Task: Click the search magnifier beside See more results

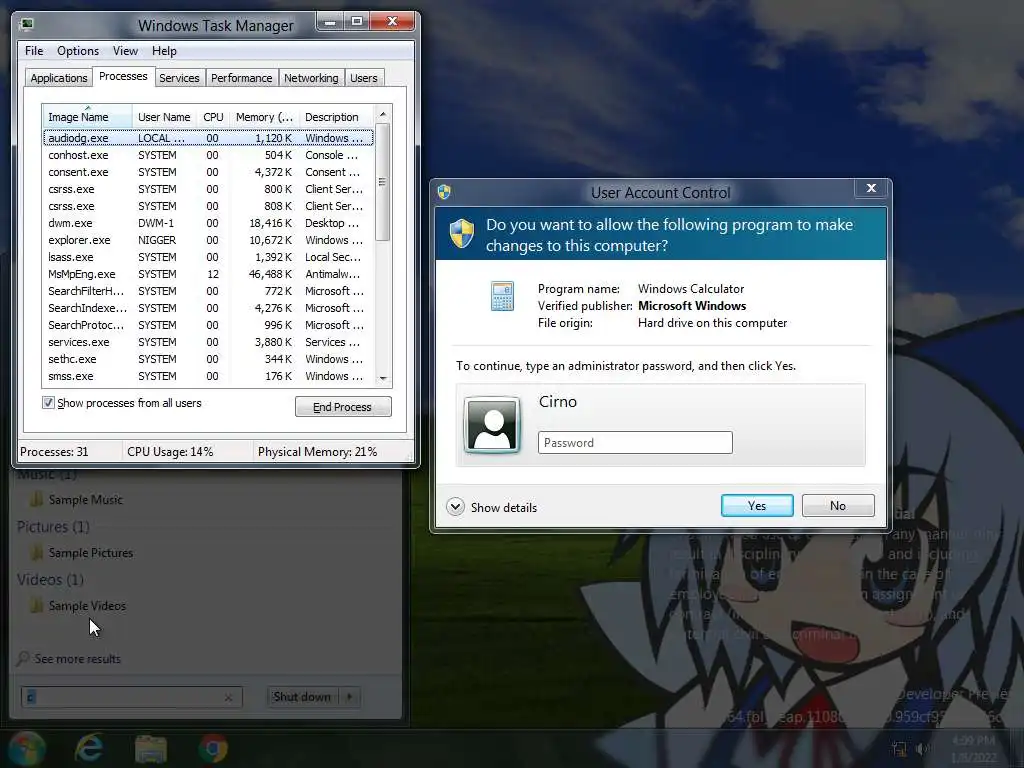Action: pos(23,658)
